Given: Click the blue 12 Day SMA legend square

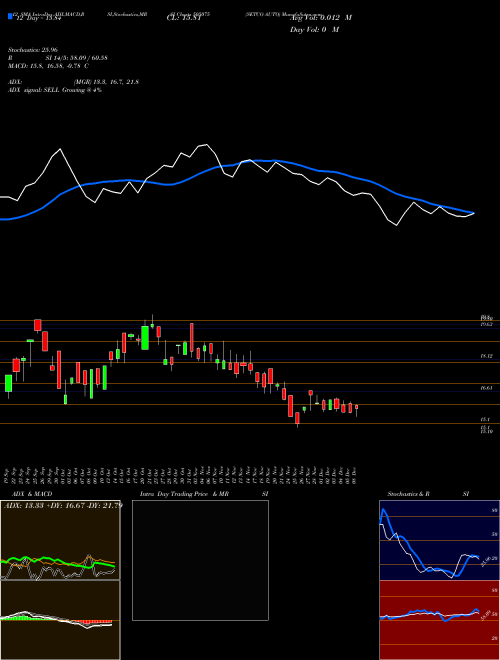Looking at the screenshot, I should tap(11, 17).
